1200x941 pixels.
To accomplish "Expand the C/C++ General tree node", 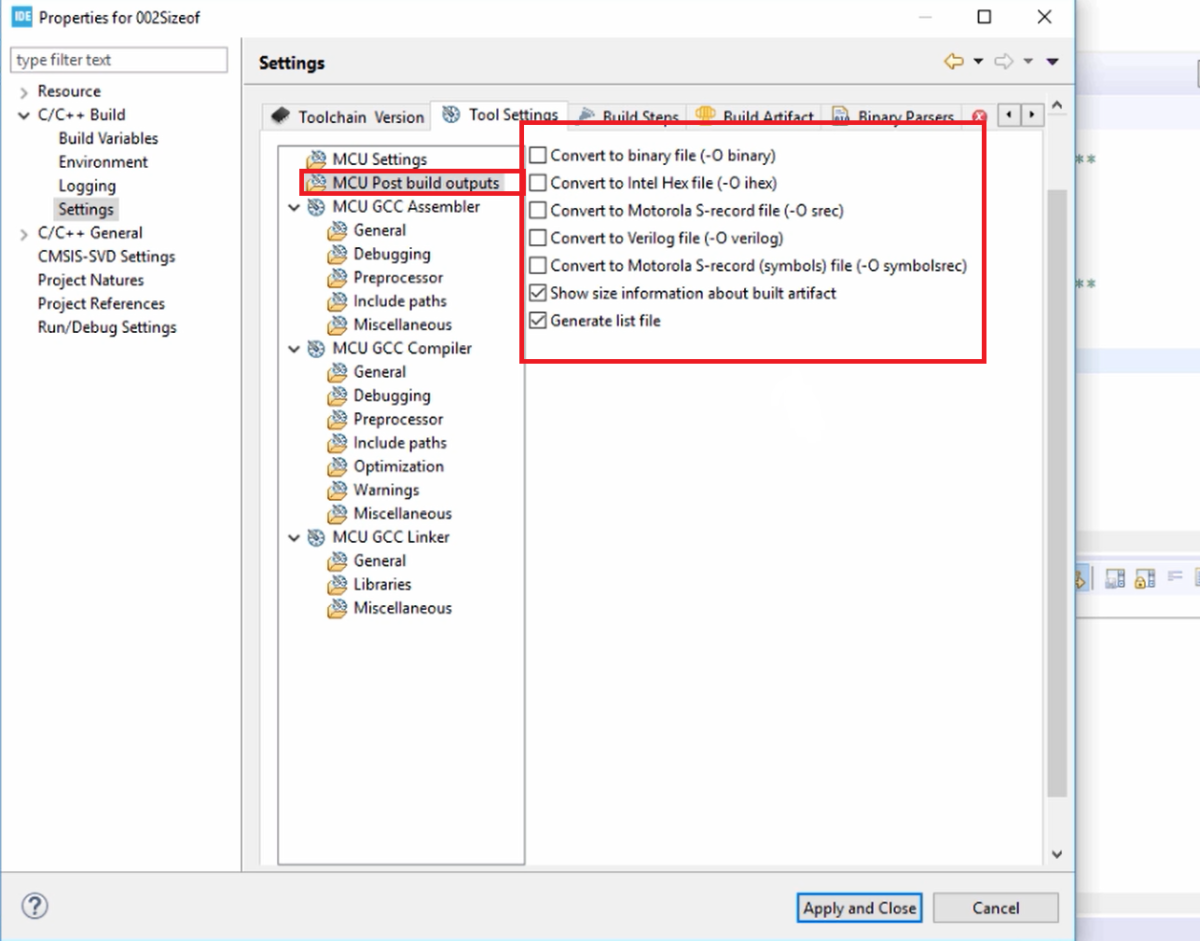I will coord(24,233).
